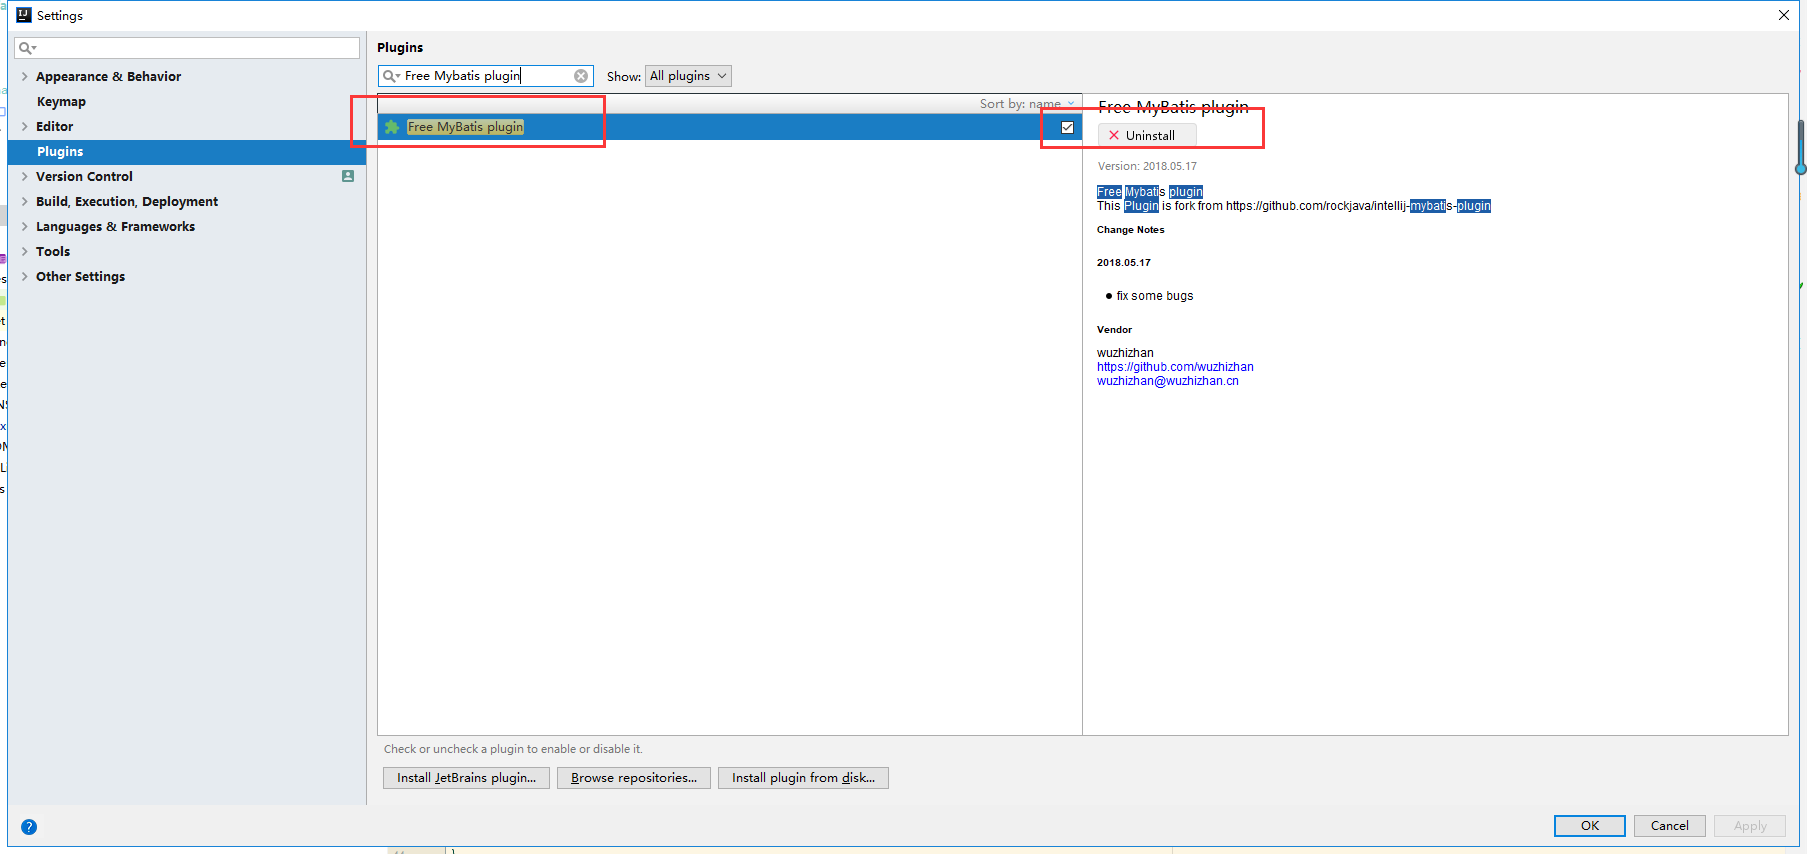Focus the plugins search input field
This screenshot has height=854, width=1807.
point(485,76)
